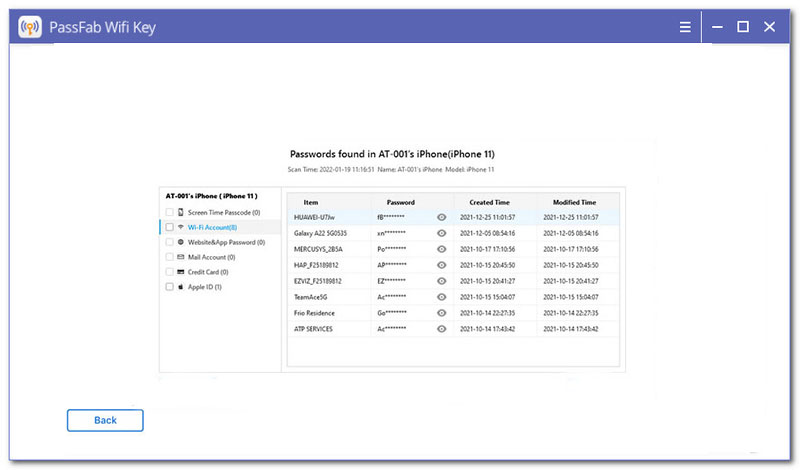Reveal ATP SERVICES password
The width and height of the screenshot is (800, 470).
coord(442,329)
